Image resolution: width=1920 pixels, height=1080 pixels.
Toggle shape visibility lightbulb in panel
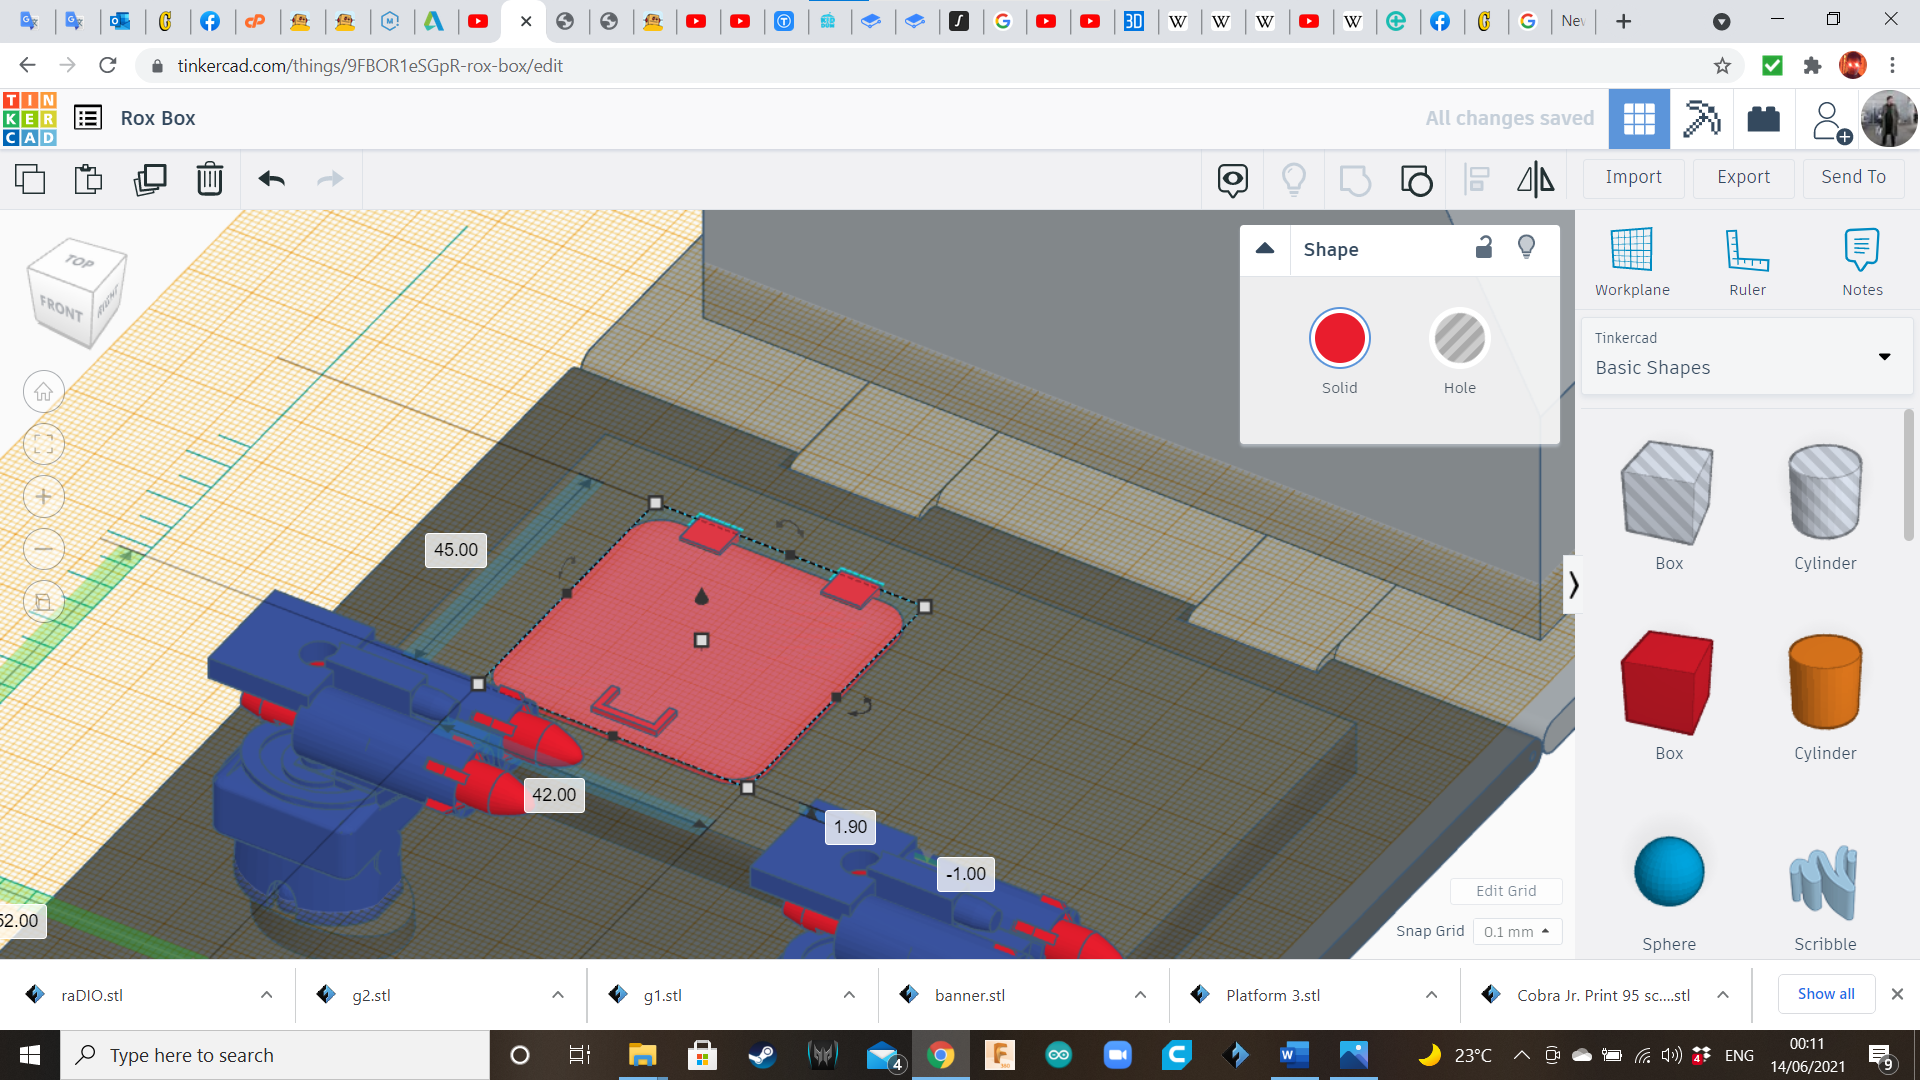1526,248
